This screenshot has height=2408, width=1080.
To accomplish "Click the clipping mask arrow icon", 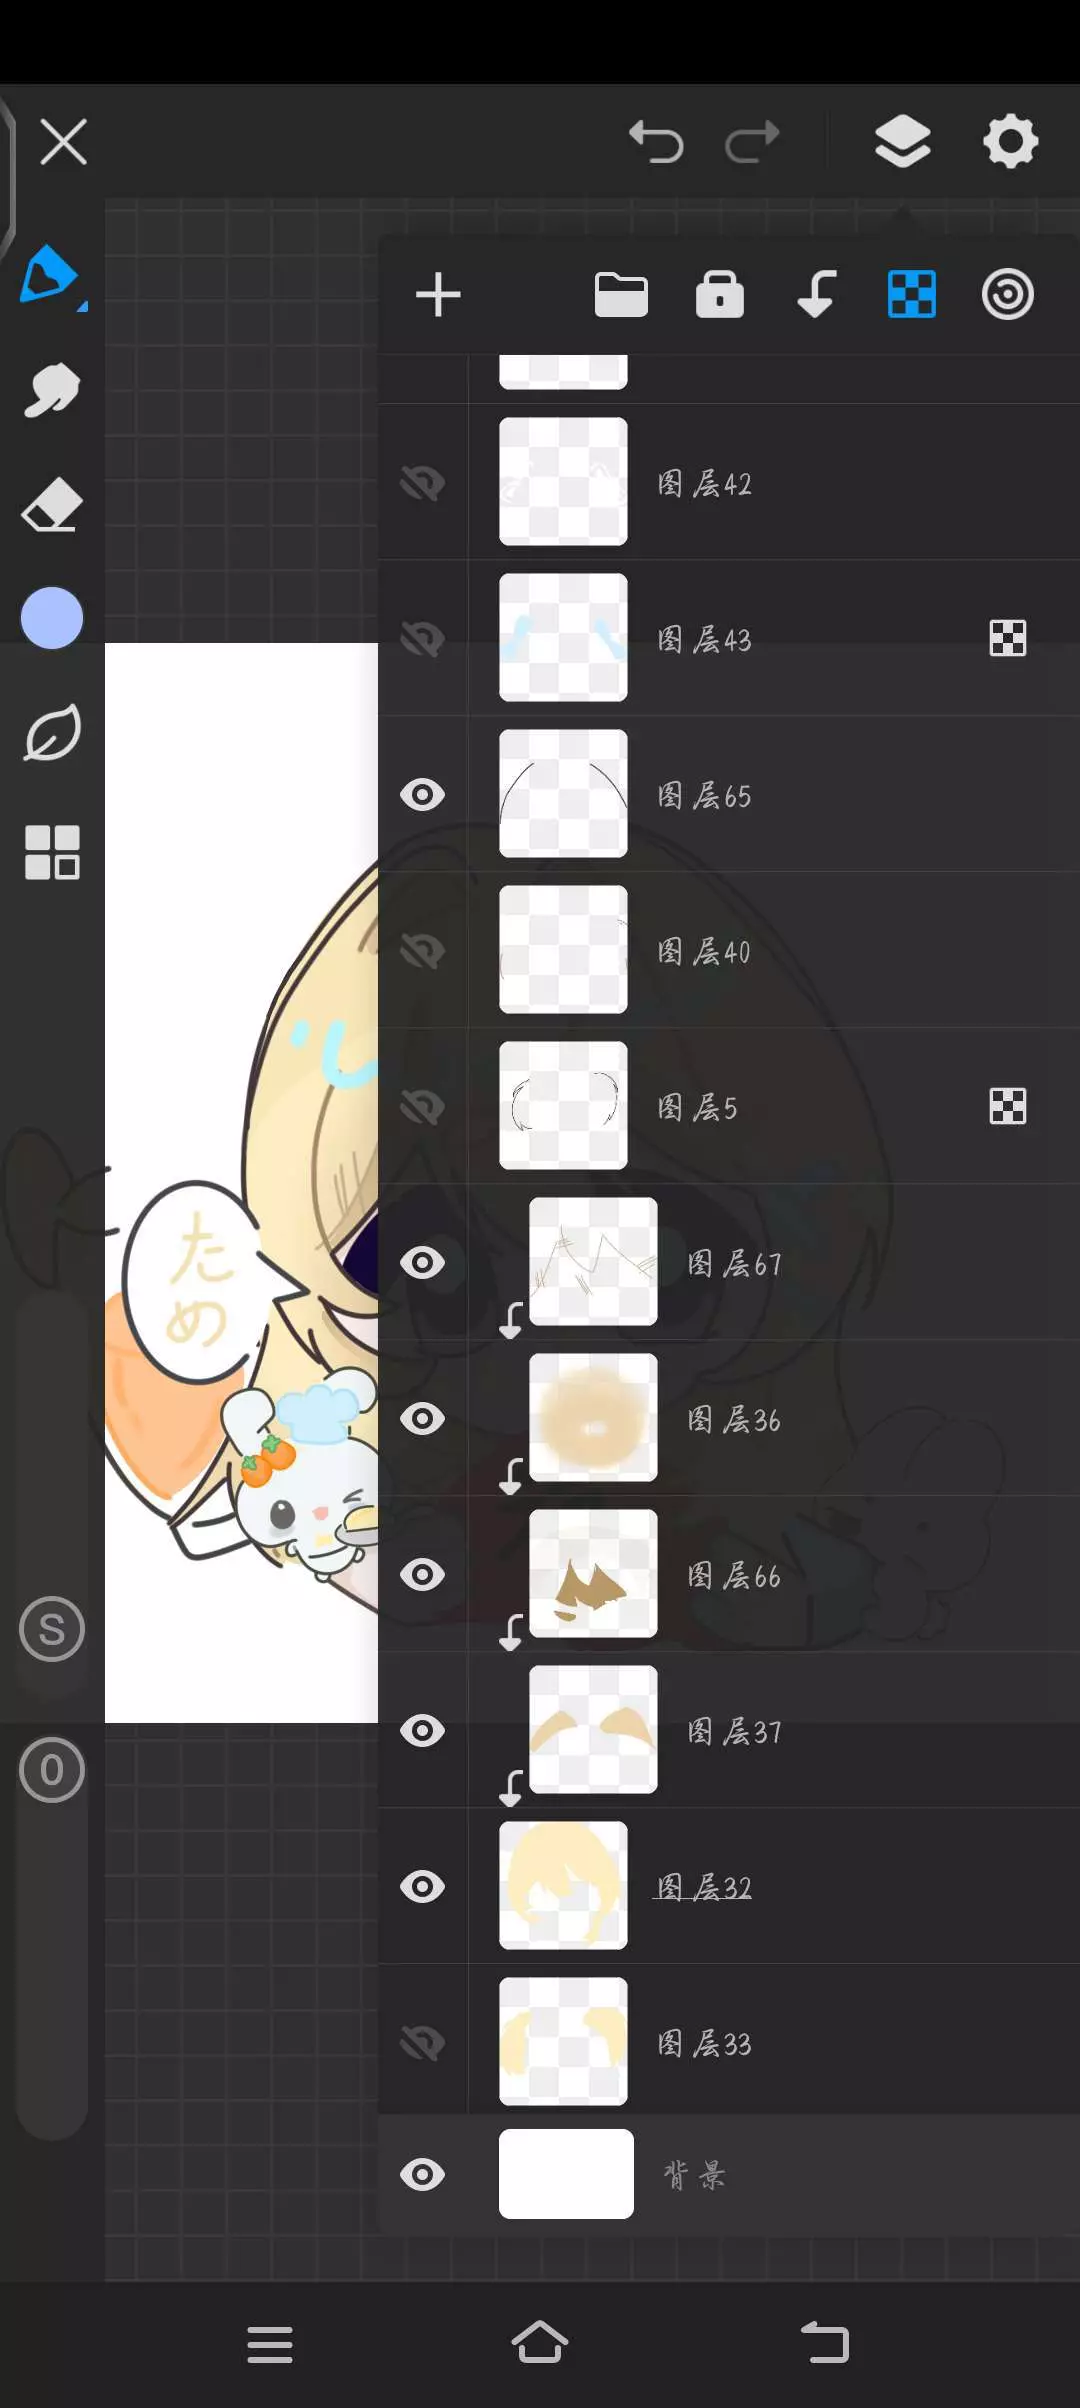I will click(x=816, y=295).
